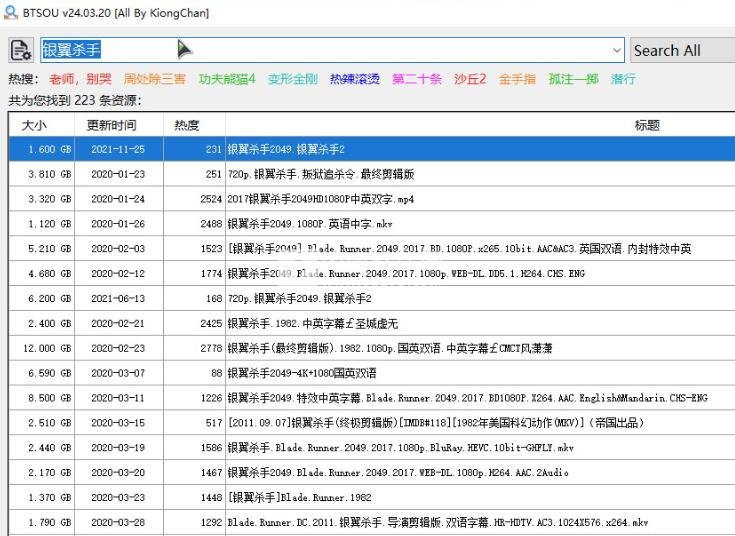The image size is (735, 536).
Task: Select the [2011.09.07]银翼杀手(终极剪辑版) row
Action: 372,423
